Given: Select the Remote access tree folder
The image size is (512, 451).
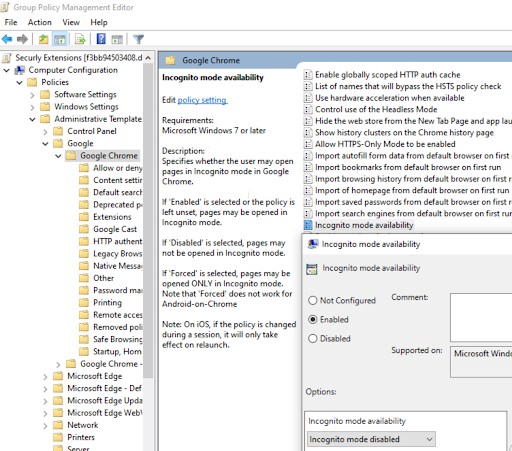Looking at the screenshot, I should click(117, 315).
